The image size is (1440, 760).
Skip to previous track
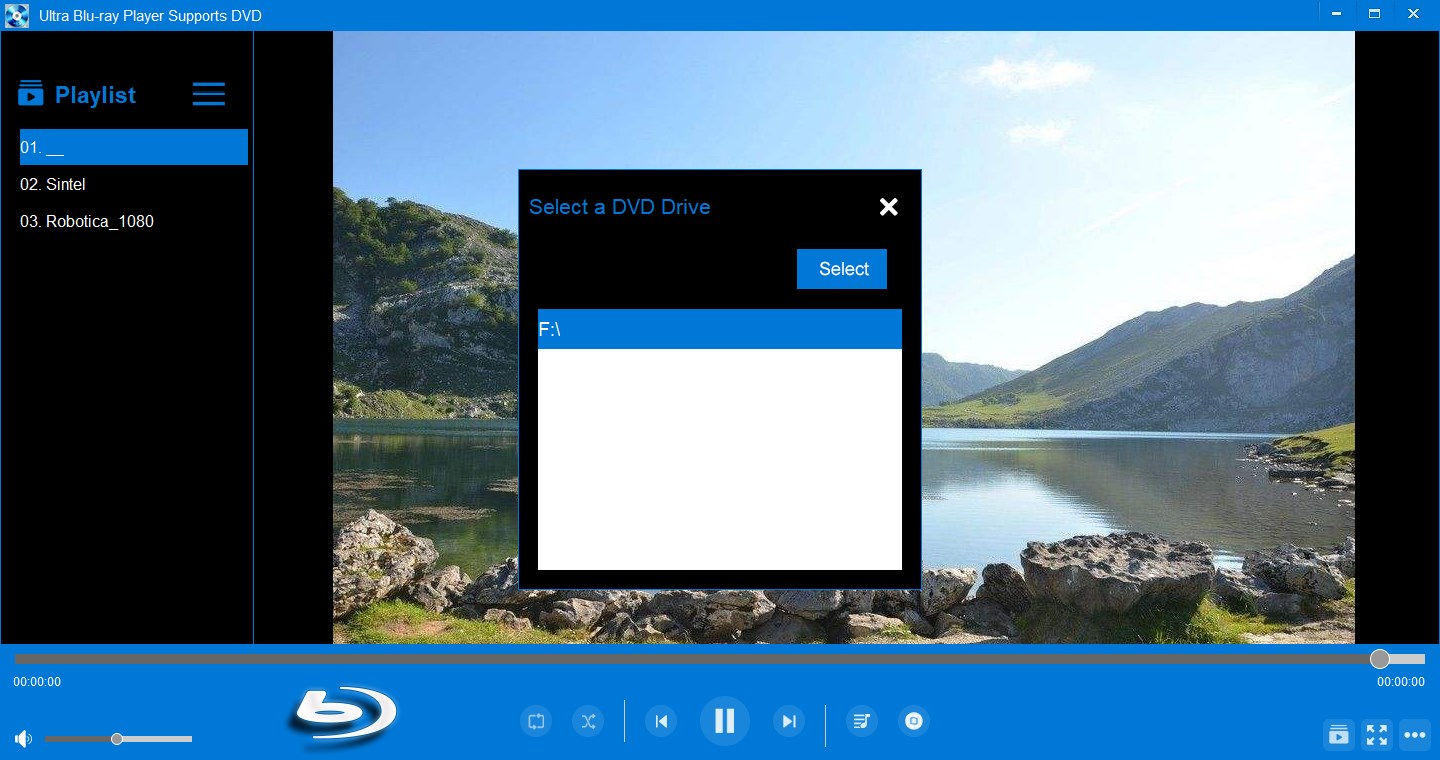coord(661,721)
